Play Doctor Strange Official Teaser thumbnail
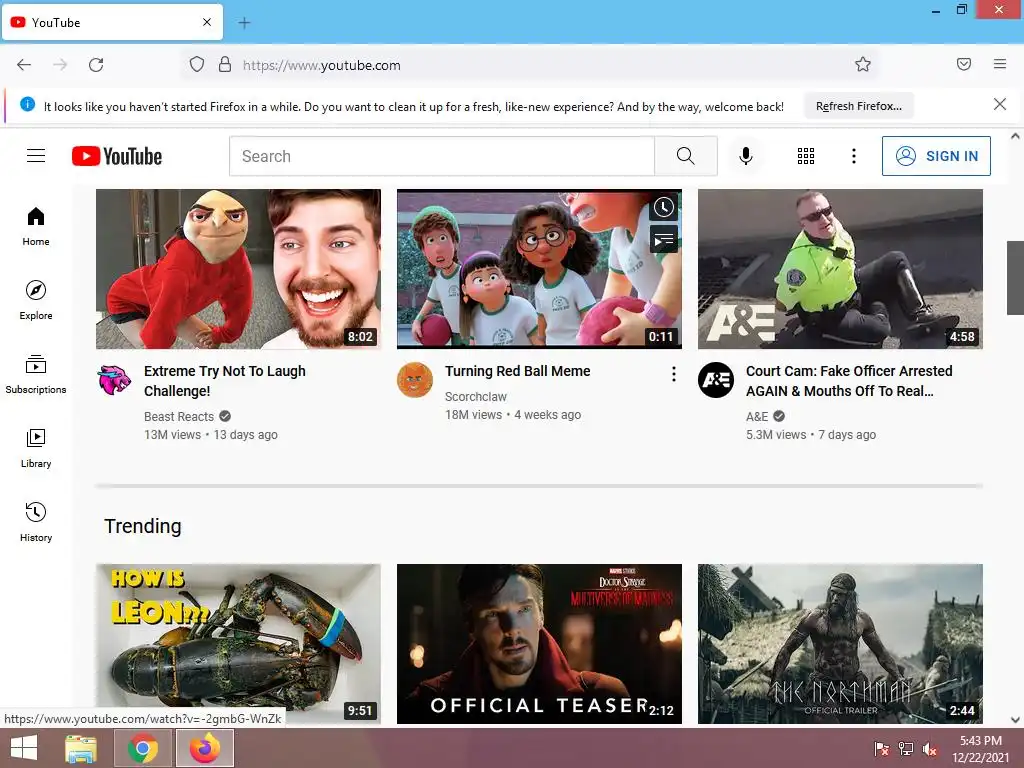Image resolution: width=1024 pixels, height=768 pixels. [x=539, y=644]
